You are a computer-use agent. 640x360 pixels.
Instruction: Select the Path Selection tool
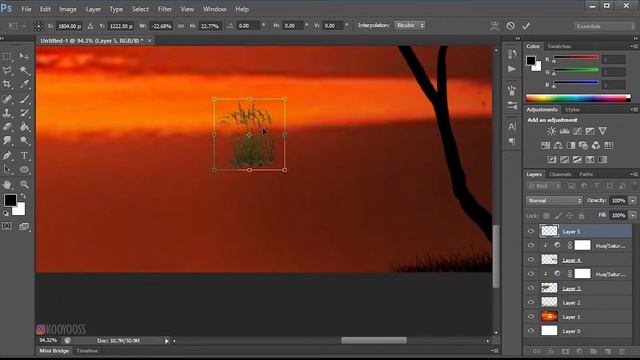[7, 169]
